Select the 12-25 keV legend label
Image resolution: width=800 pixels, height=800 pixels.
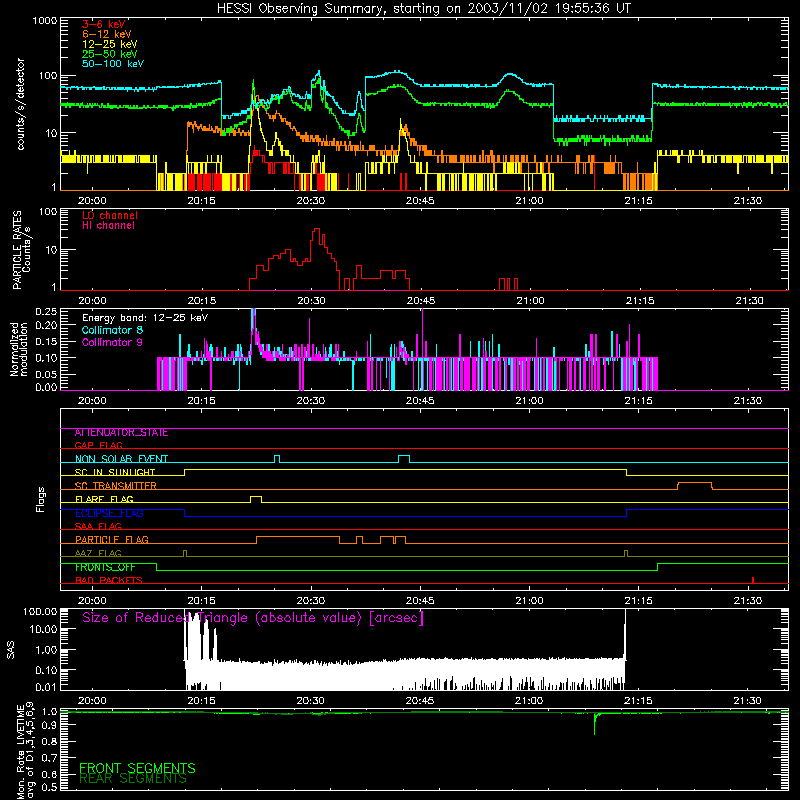(109, 44)
